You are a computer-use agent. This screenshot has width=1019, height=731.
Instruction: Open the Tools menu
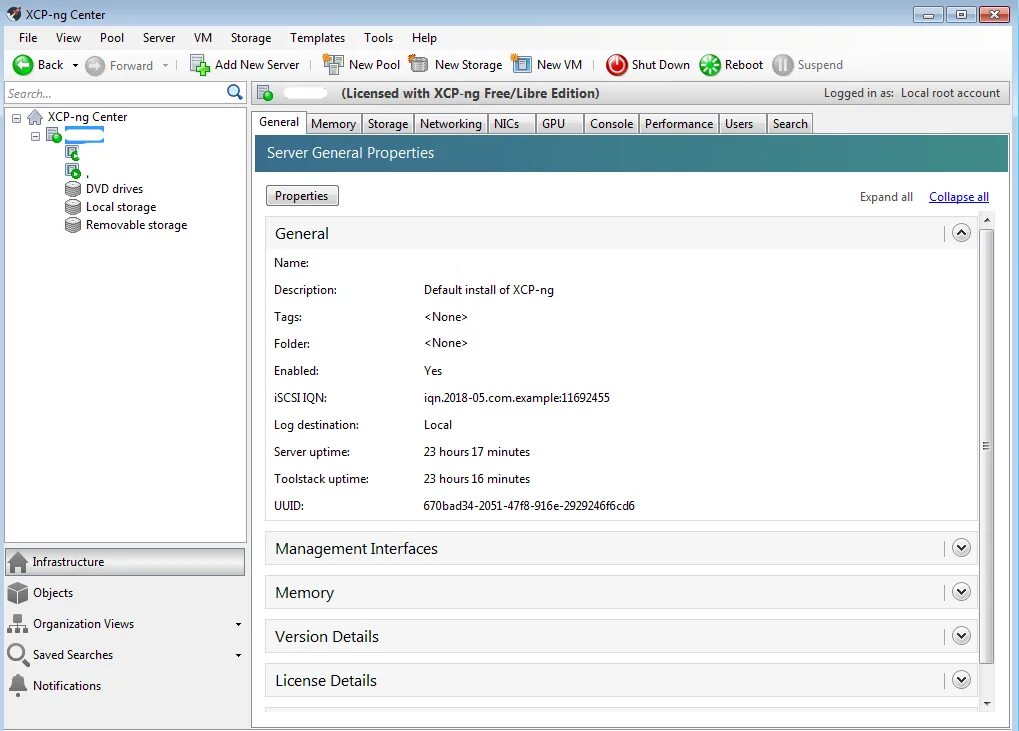coord(378,38)
